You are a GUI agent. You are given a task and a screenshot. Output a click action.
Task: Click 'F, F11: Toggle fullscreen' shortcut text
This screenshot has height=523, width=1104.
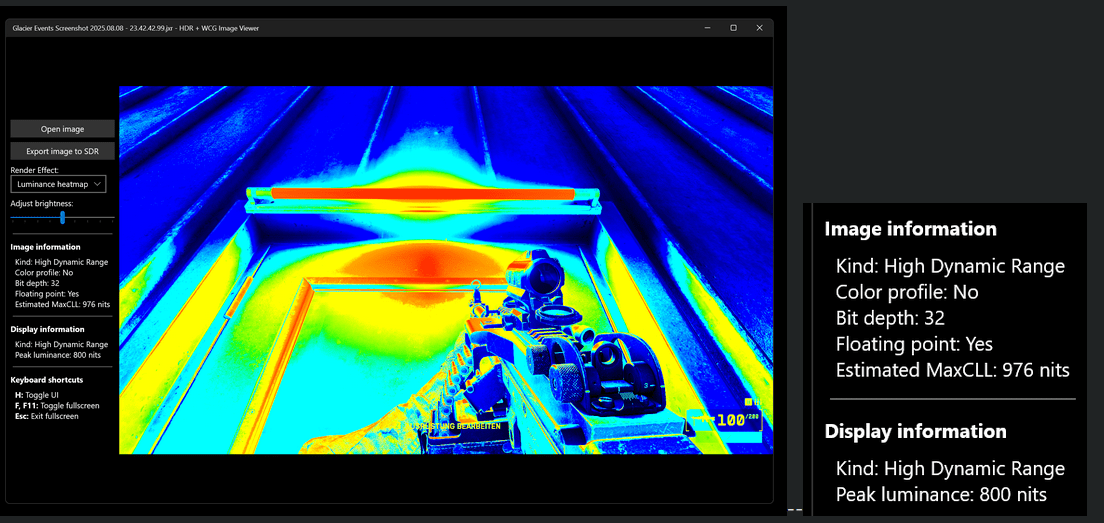pos(57,405)
